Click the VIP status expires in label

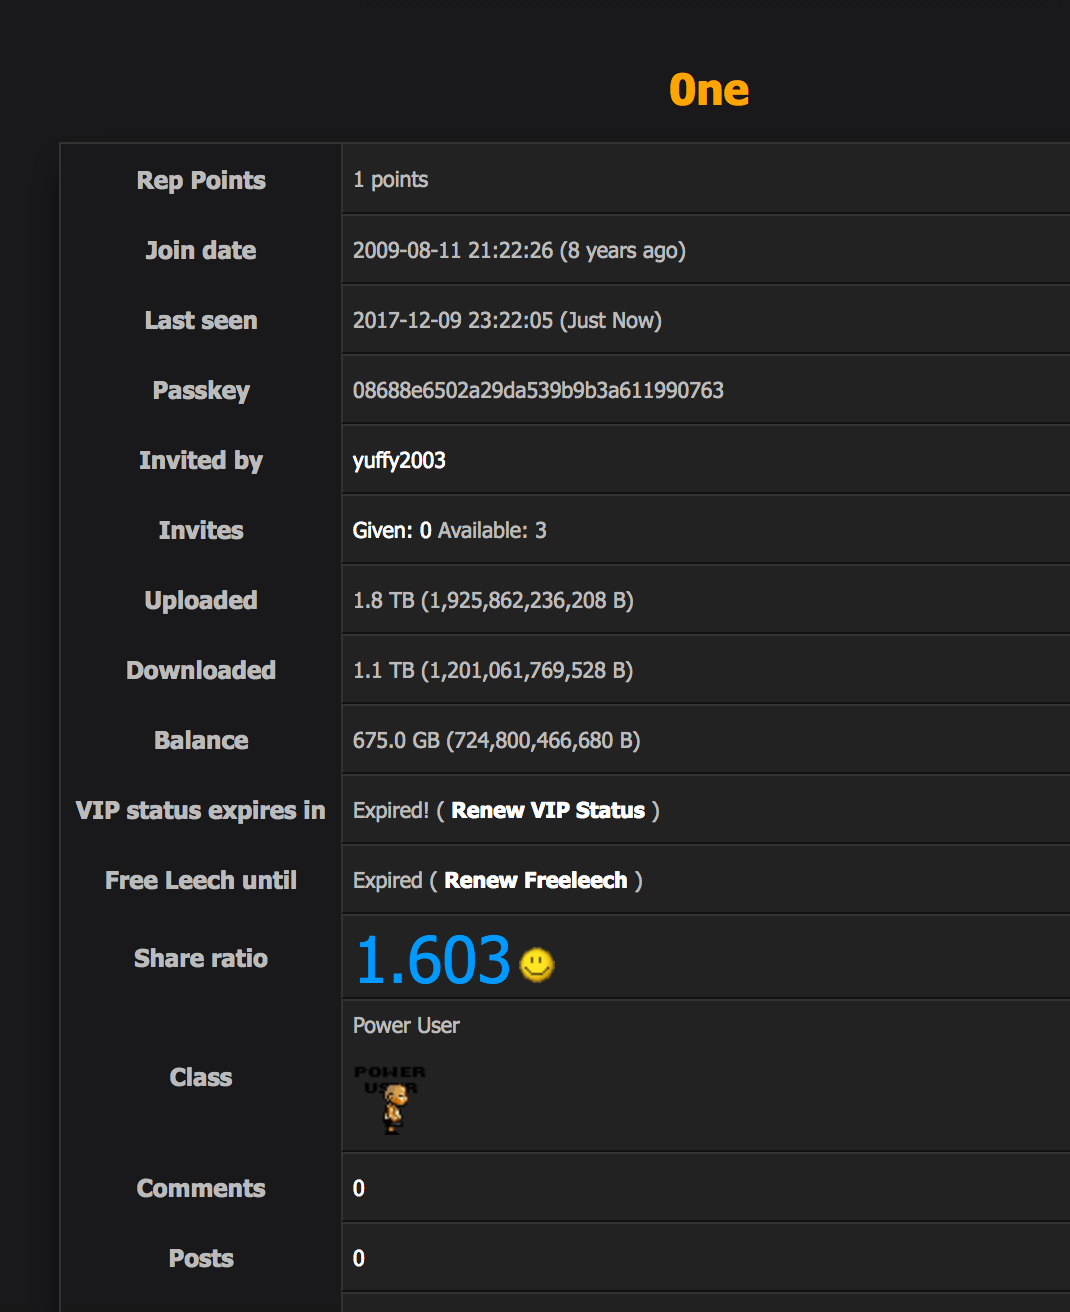[201, 810]
